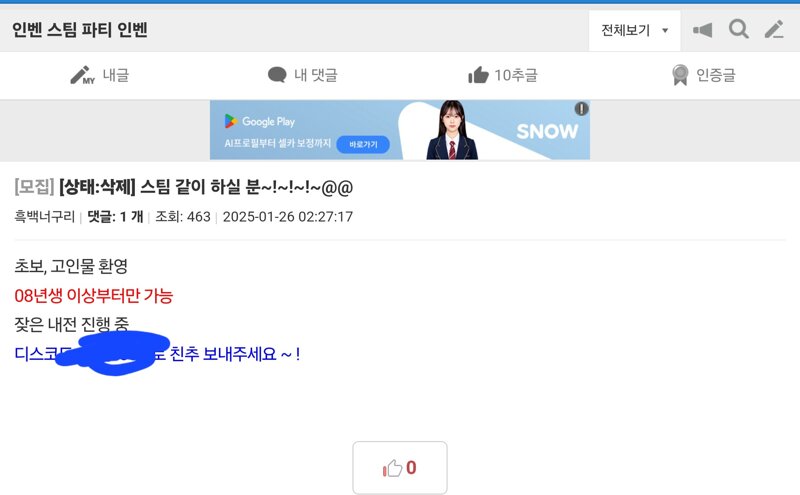Click the author name 흑백너구리
The width and height of the screenshot is (800, 495).
click(x=45, y=217)
